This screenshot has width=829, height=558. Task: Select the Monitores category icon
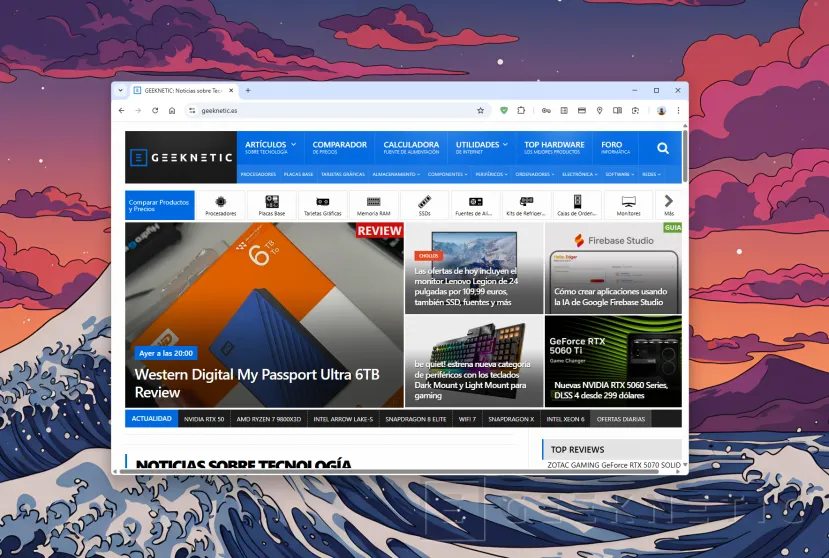[x=628, y=205]
